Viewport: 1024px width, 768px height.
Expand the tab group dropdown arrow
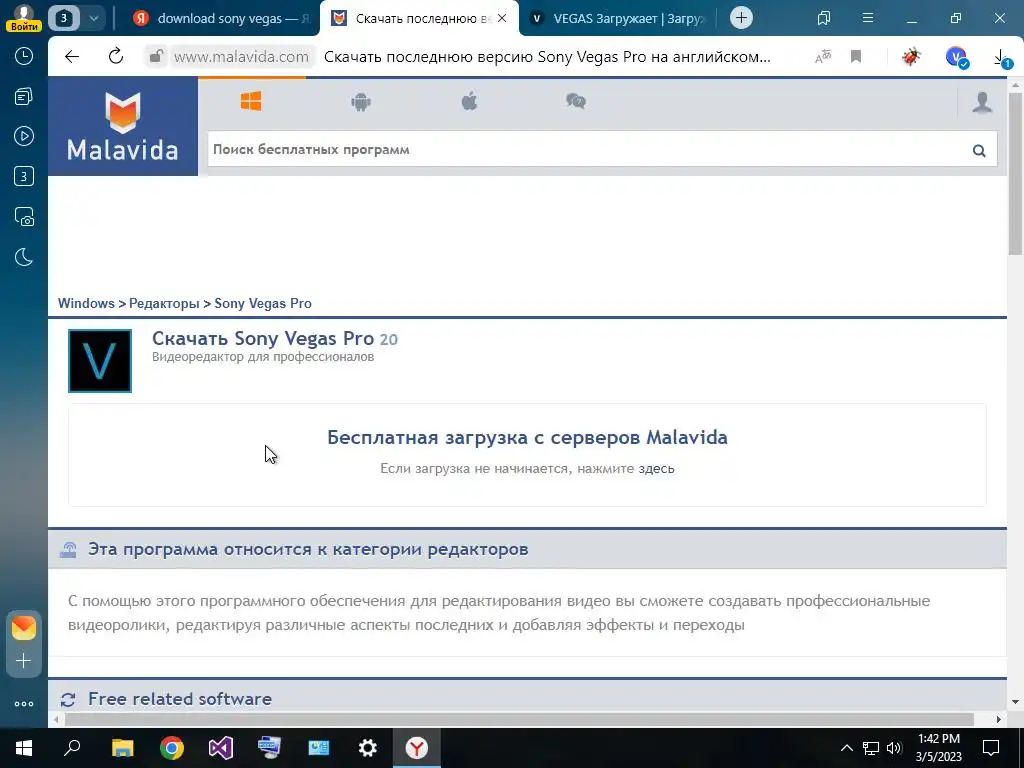[93, 18]
